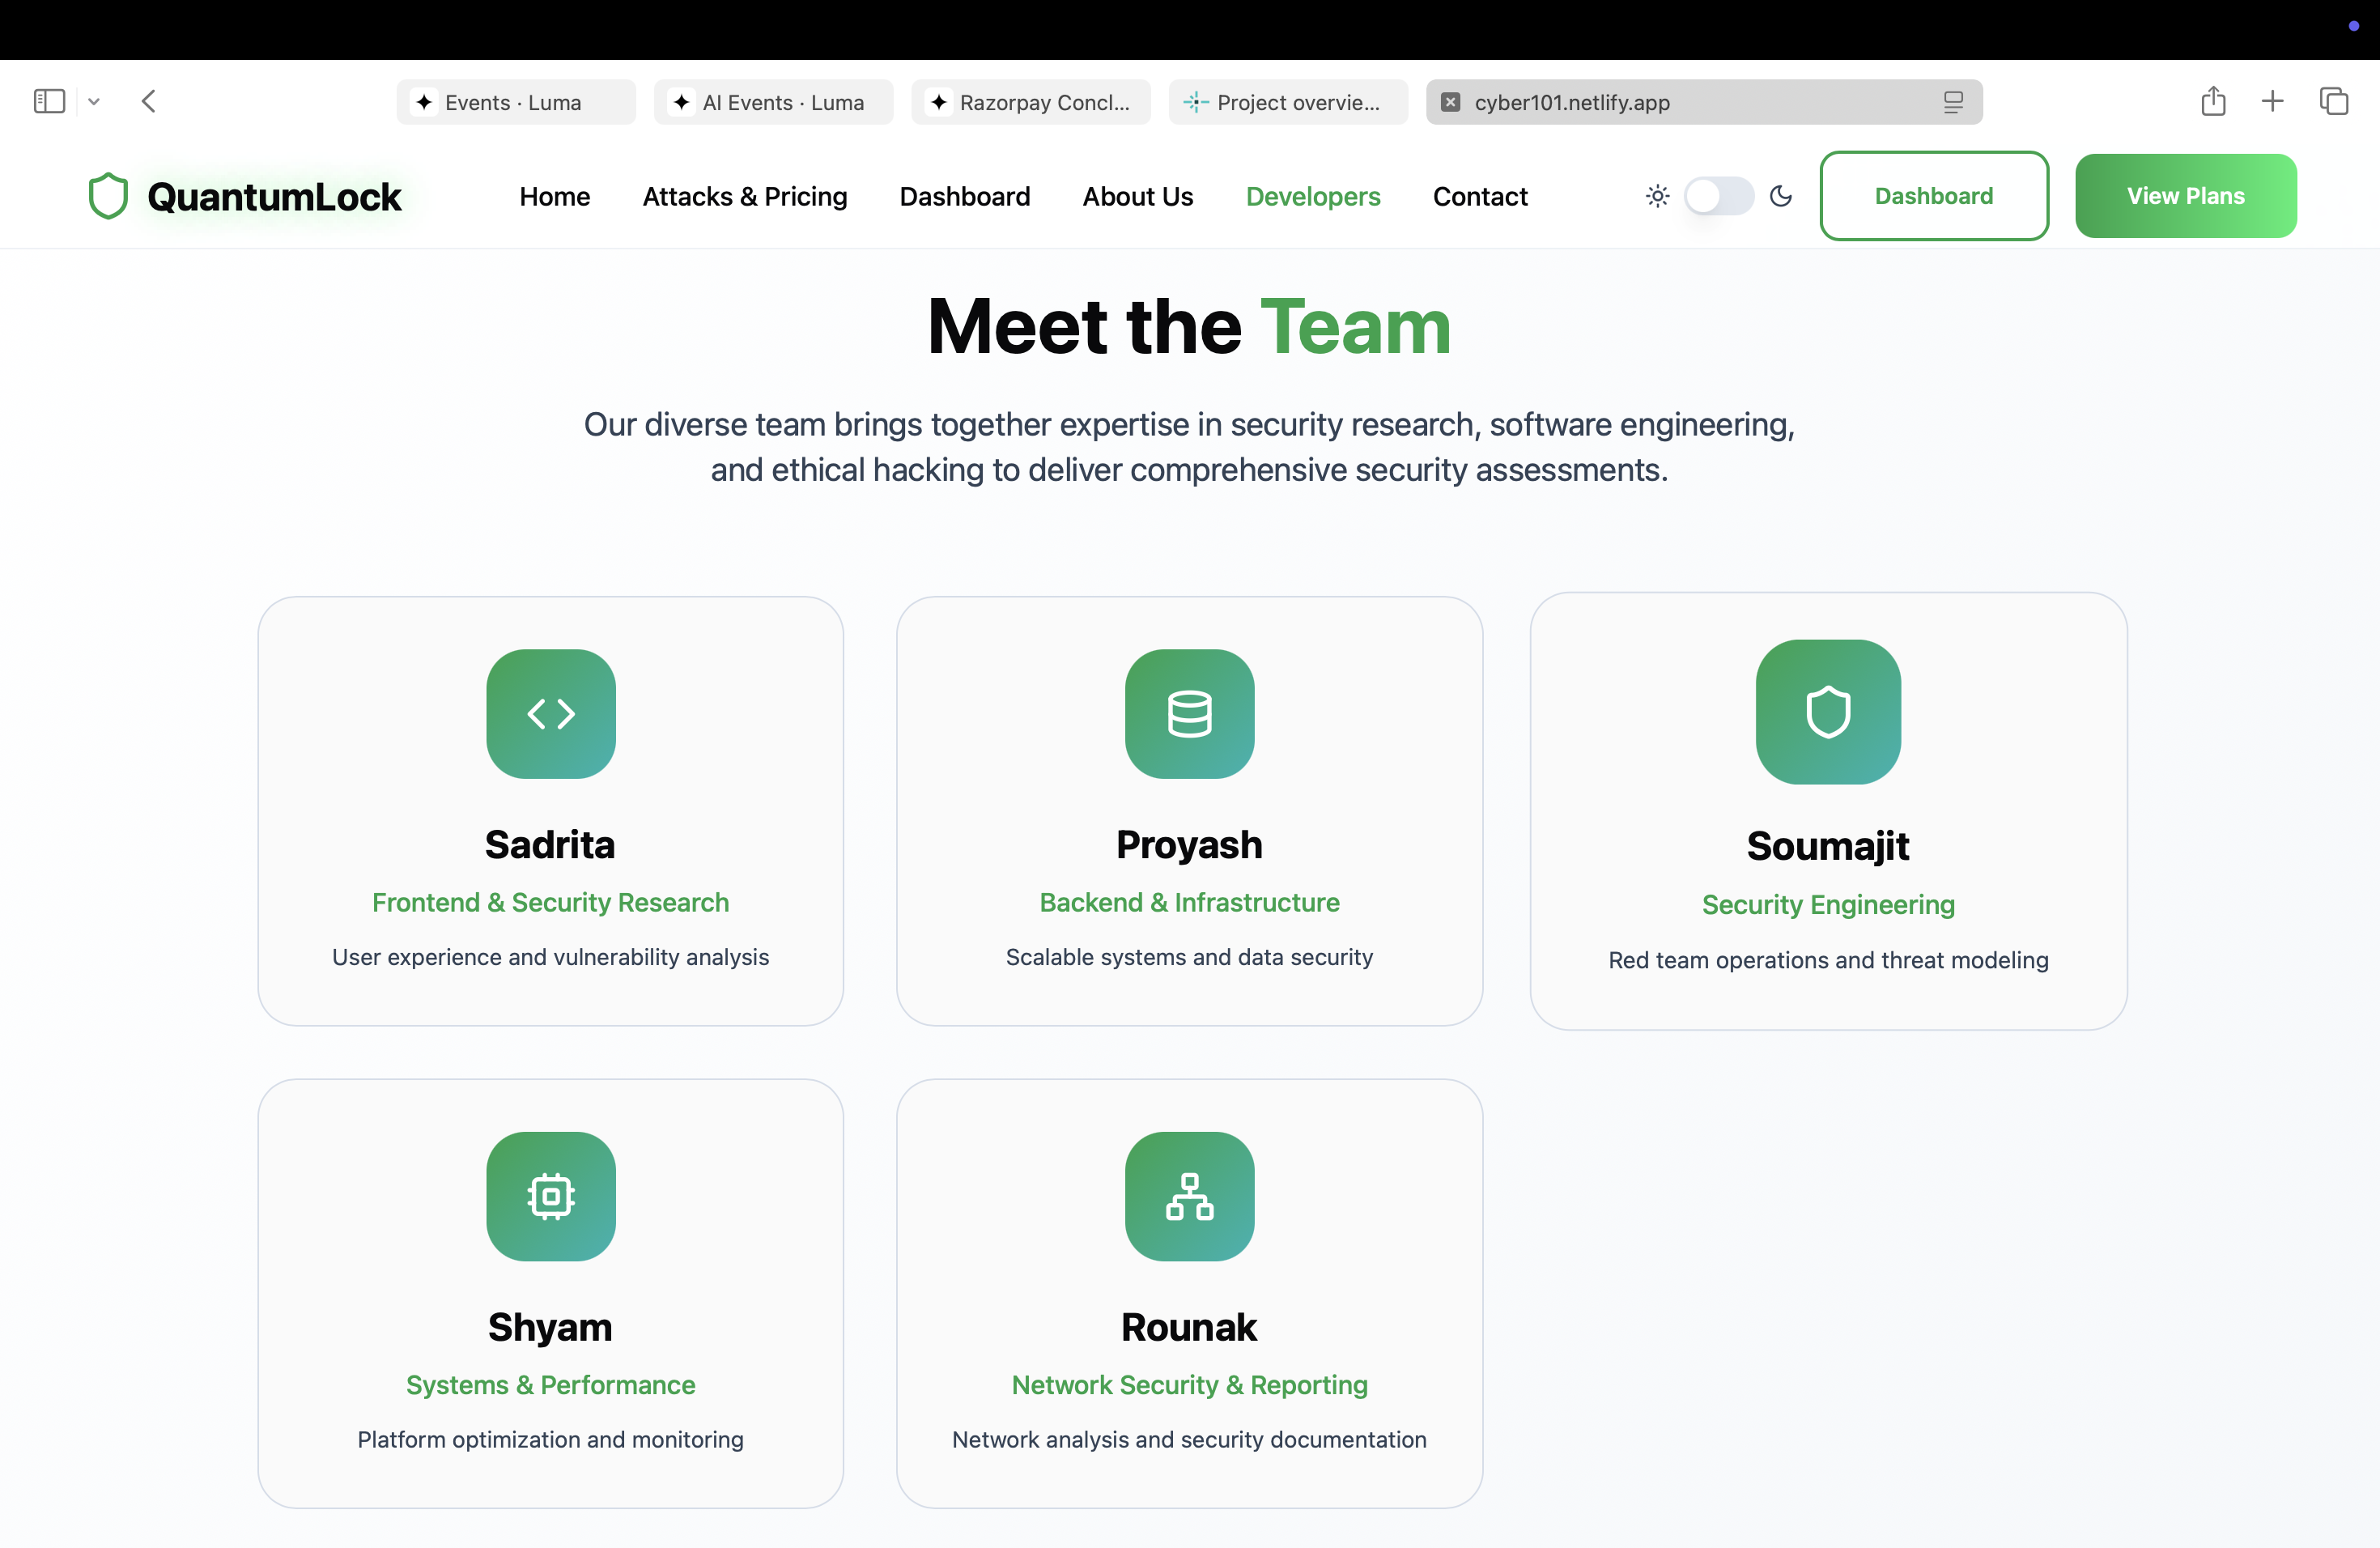Click Shyam's CPU chip icon

(x=551, y=1196)
